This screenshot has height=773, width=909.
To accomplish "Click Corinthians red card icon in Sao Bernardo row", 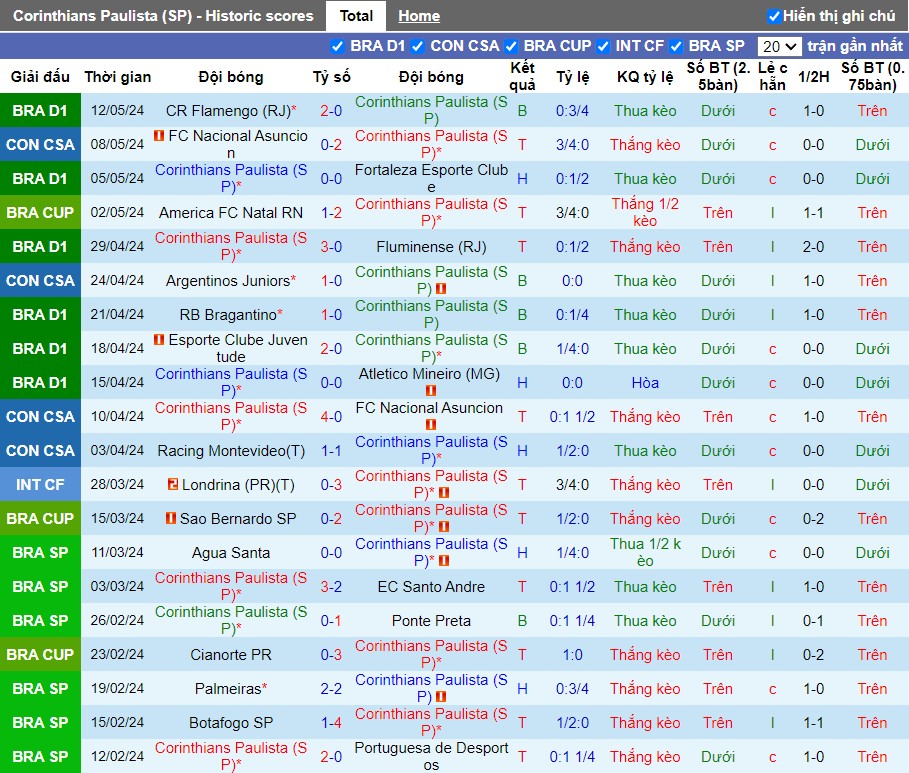I will pos(444,527).
